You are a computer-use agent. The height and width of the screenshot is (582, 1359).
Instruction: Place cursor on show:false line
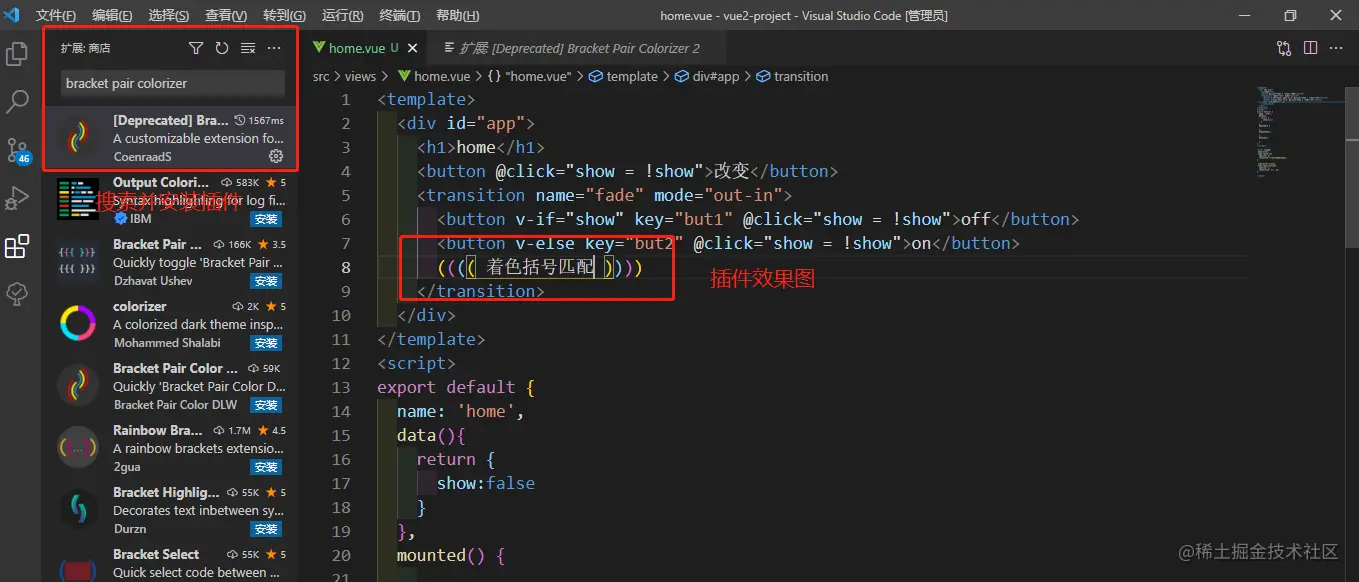486,483
